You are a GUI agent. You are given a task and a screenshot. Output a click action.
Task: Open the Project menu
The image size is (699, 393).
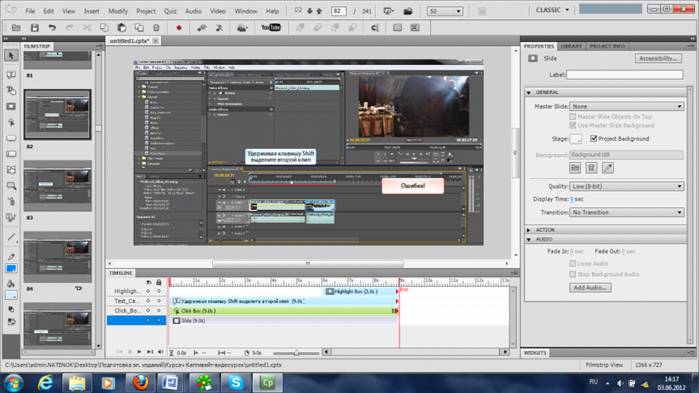(x=146, y=11)
